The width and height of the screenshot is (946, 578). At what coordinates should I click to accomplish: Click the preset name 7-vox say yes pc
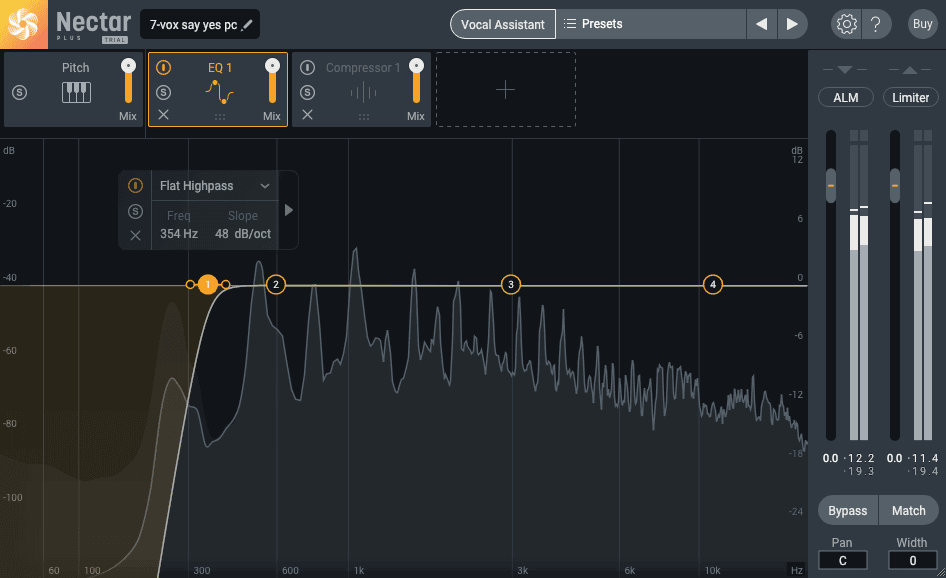click(x=193, y=25)
